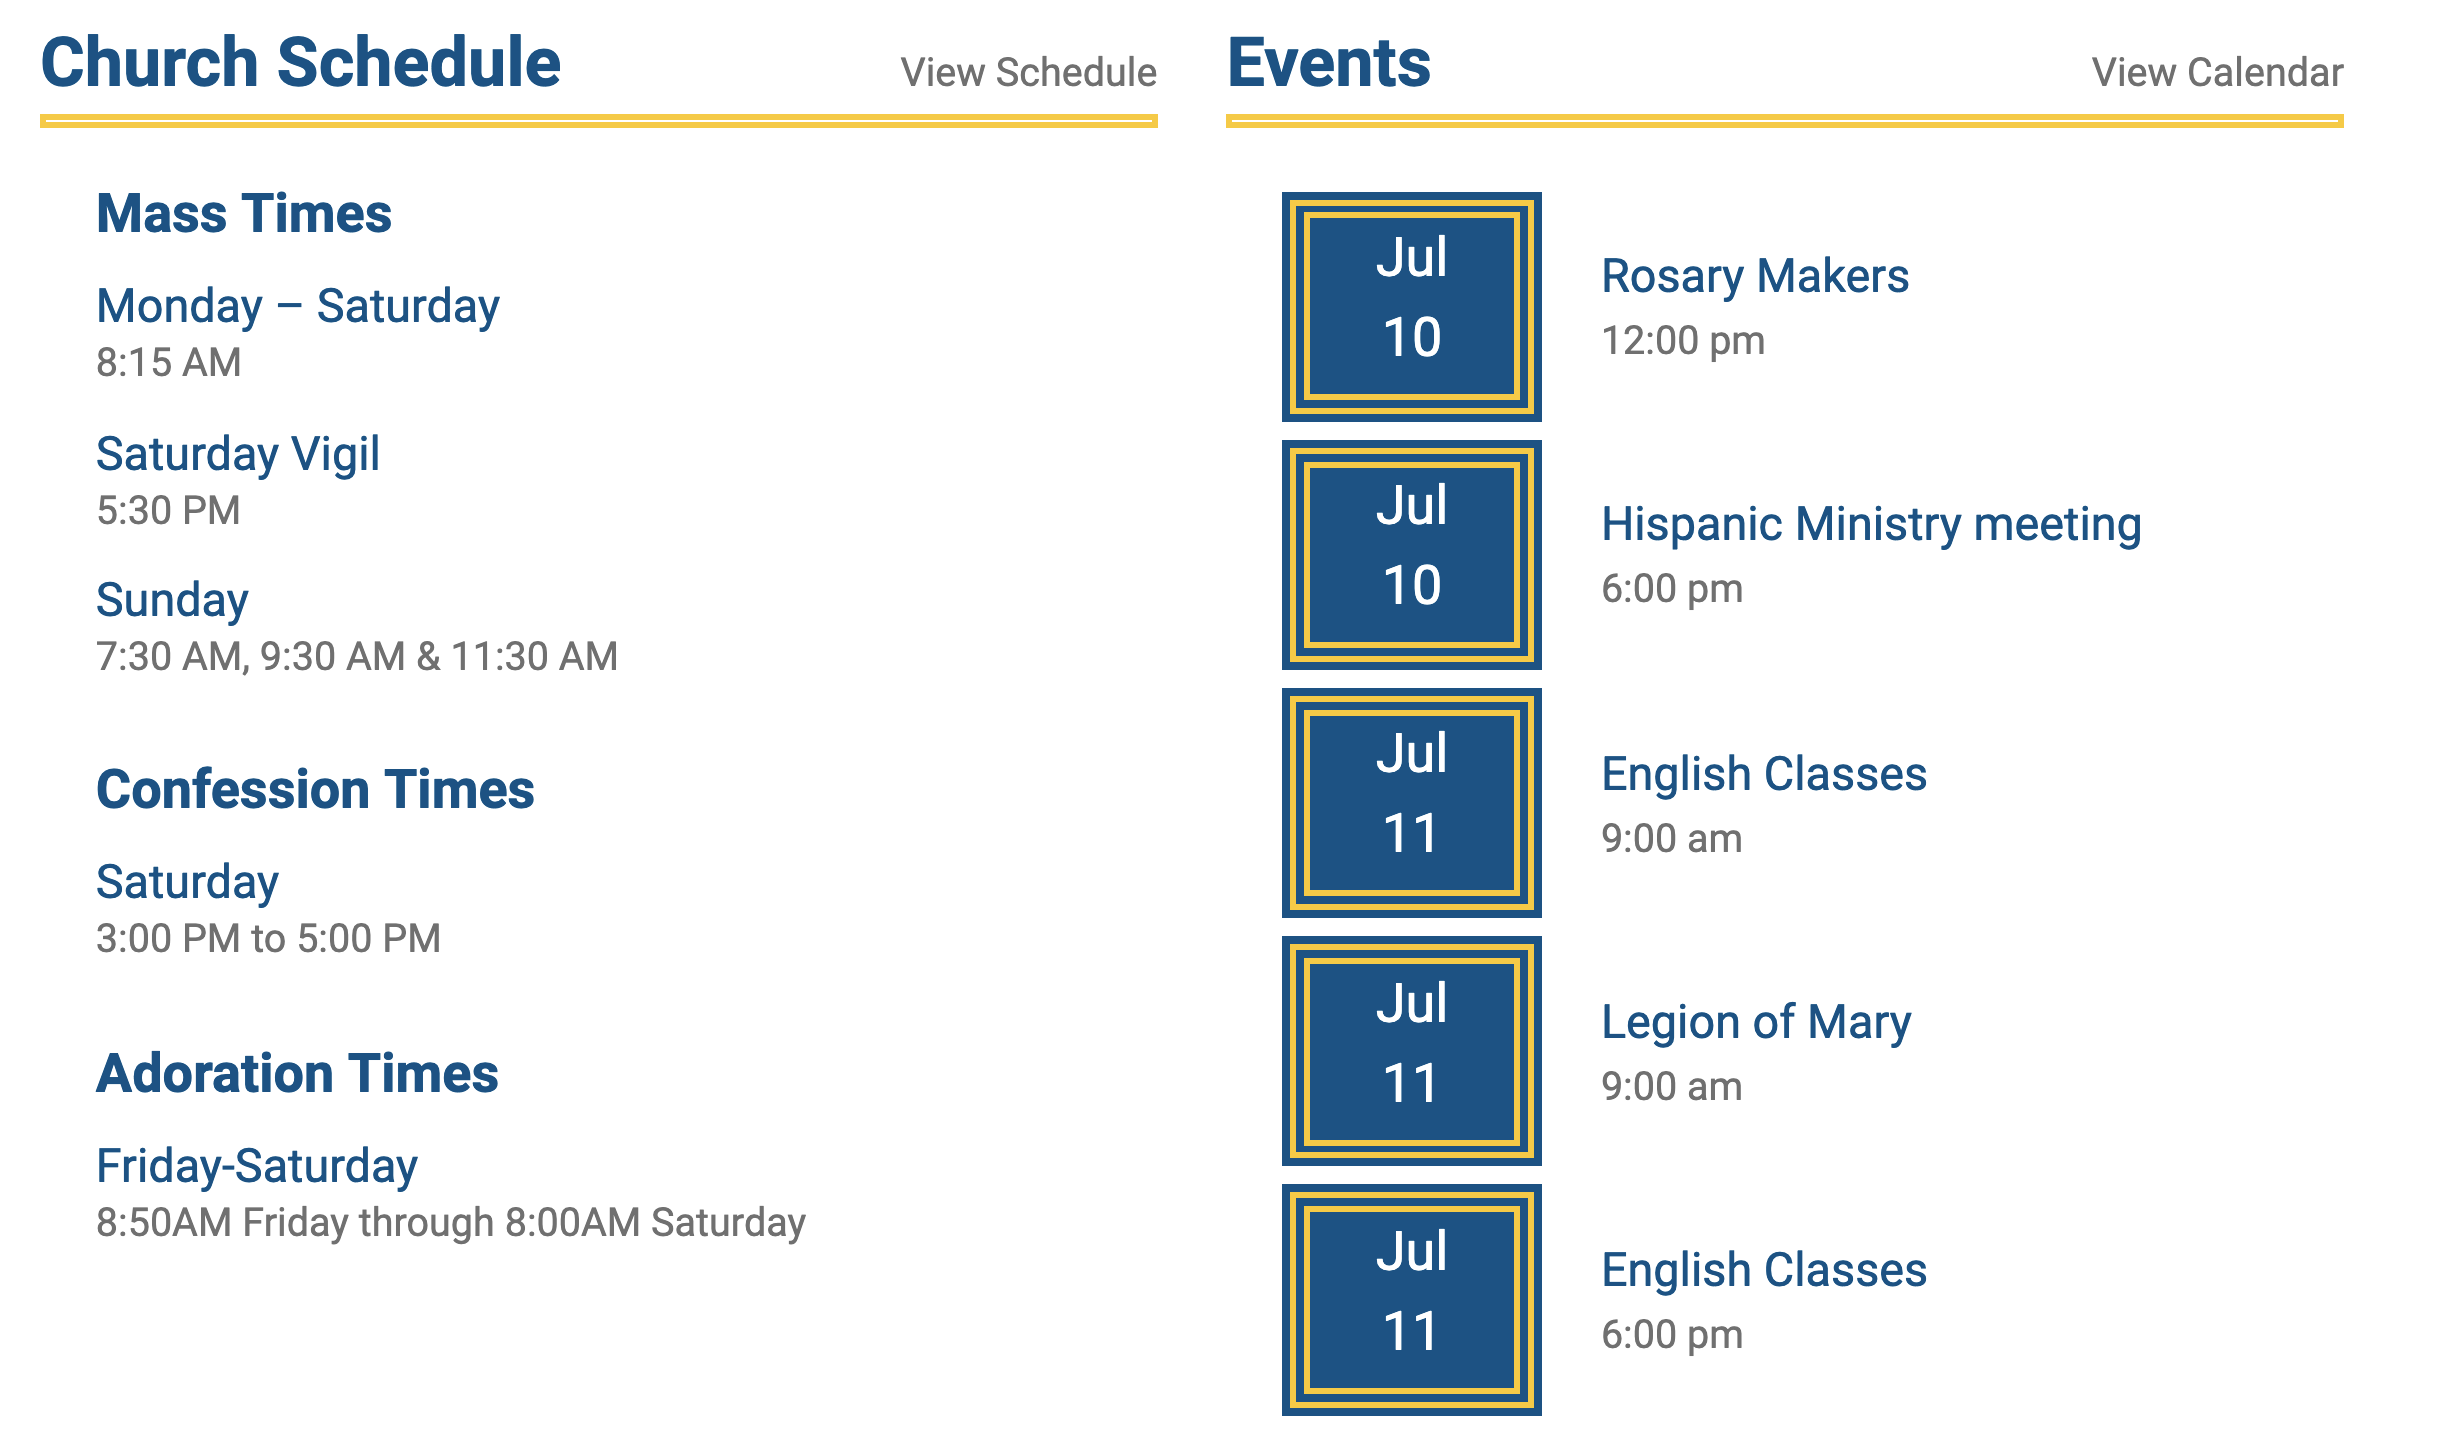This screenshot has height=1446, width=2448.
Task: Click the Church Schedule heading
Action: click(300, 63)
